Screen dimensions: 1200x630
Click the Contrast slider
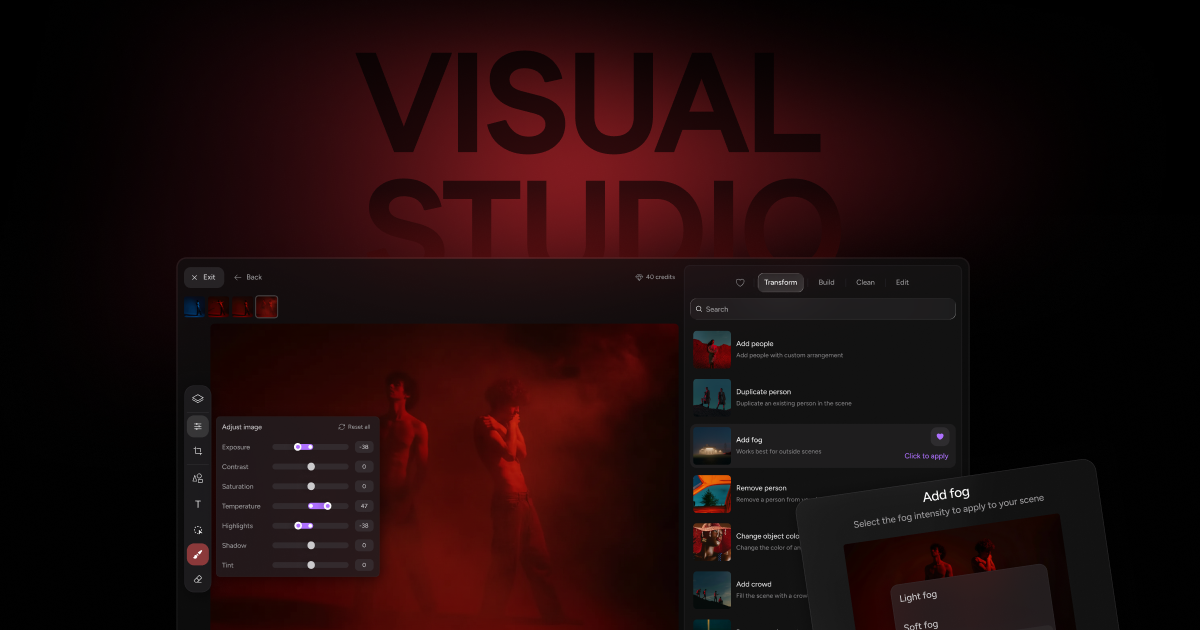[311, 467]
